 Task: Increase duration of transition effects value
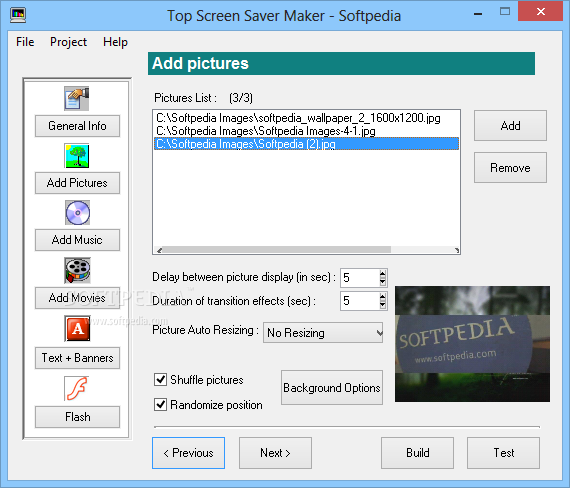point(382,297)
